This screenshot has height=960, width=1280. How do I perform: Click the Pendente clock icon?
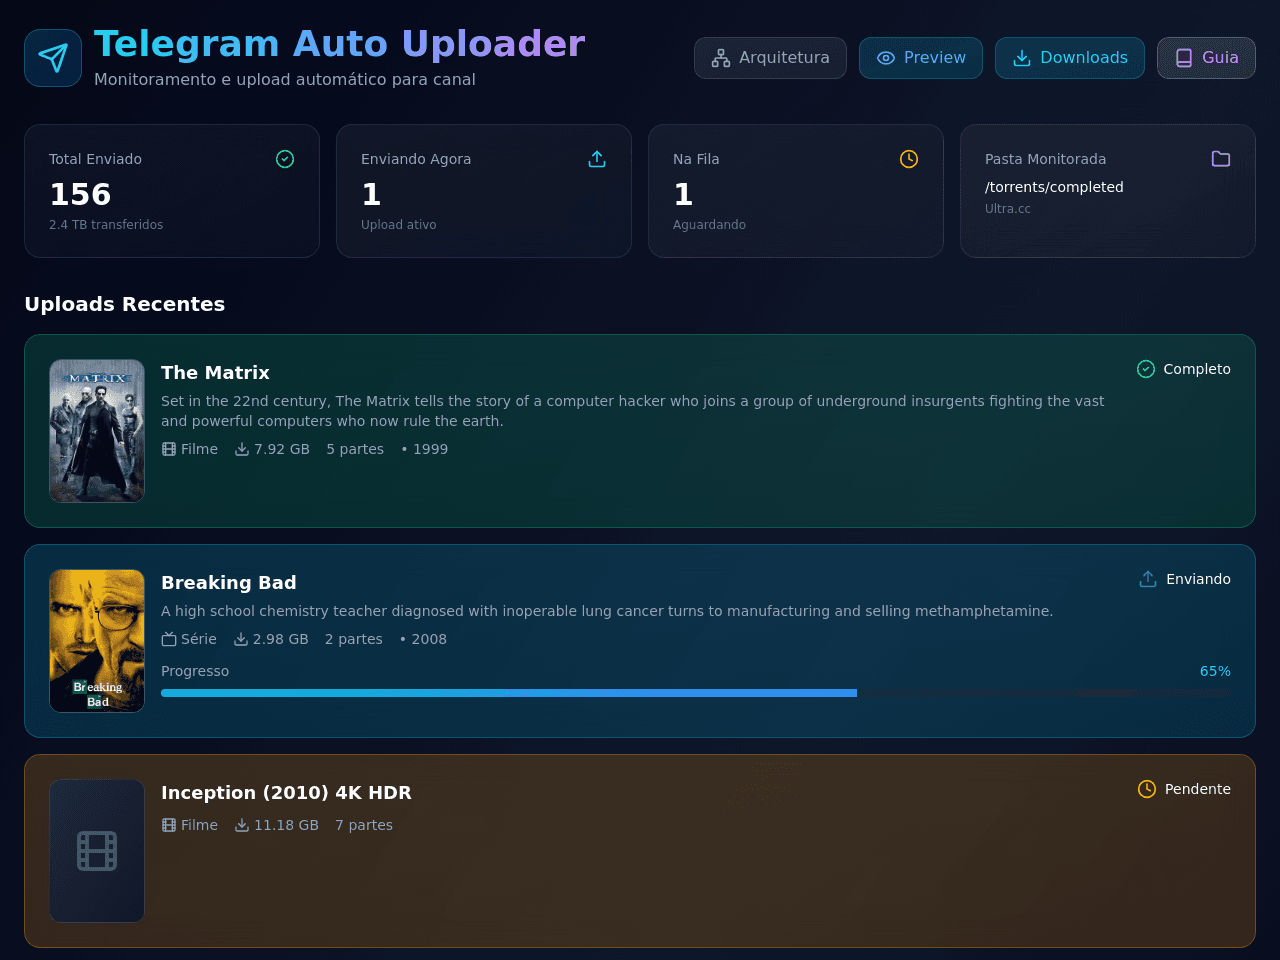tap(1147, 789)
